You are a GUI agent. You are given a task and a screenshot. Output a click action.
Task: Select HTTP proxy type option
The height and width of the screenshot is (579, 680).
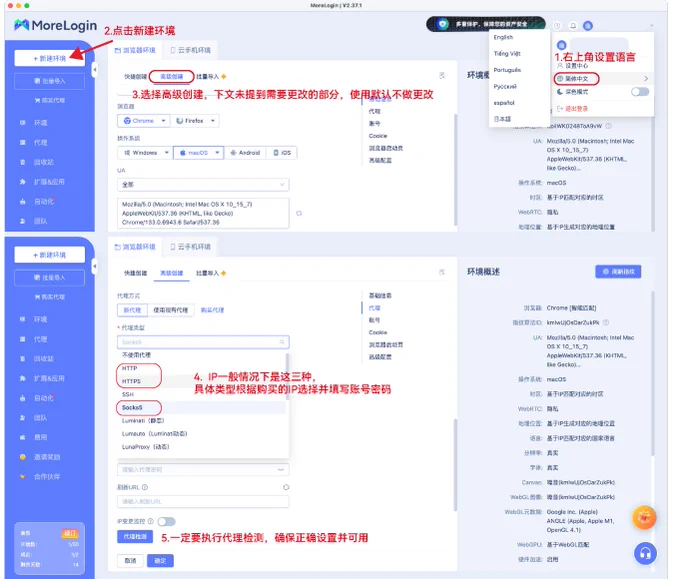(x=130, y=368)
